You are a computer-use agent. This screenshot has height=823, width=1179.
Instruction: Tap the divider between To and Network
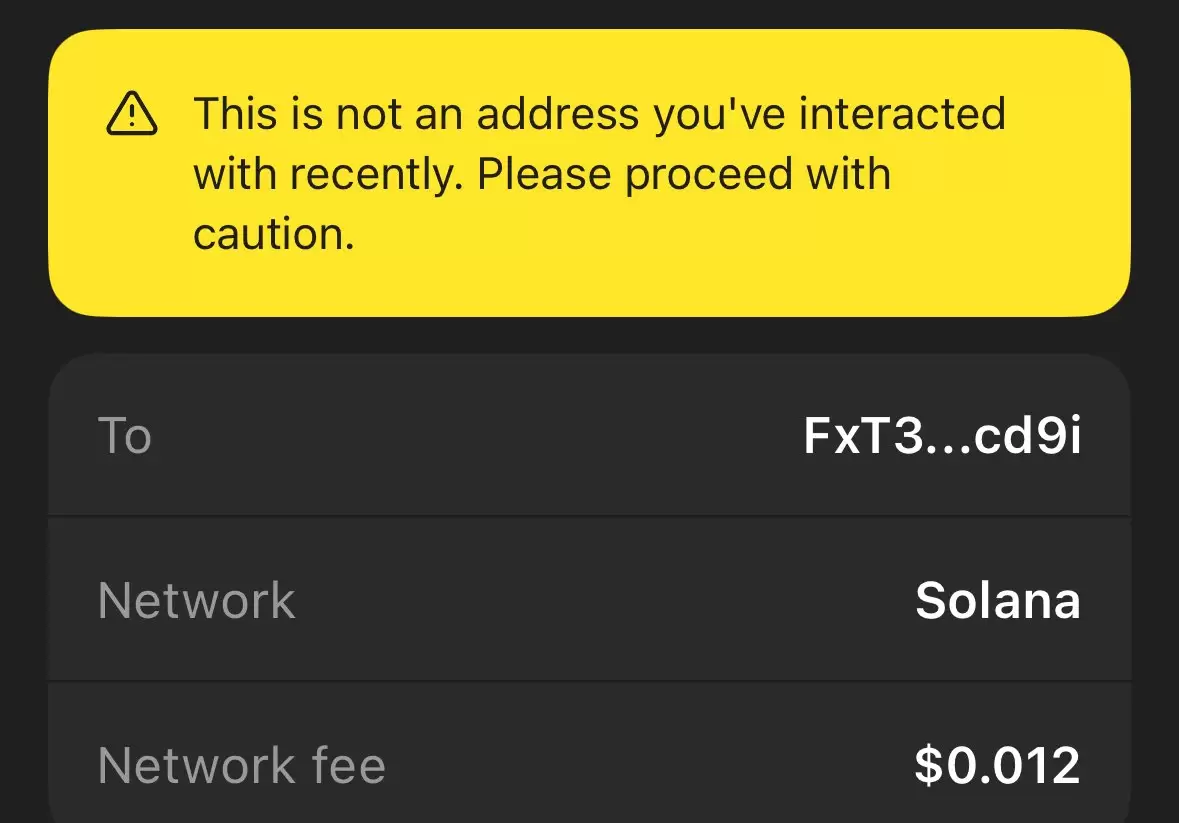click(590, 516)
